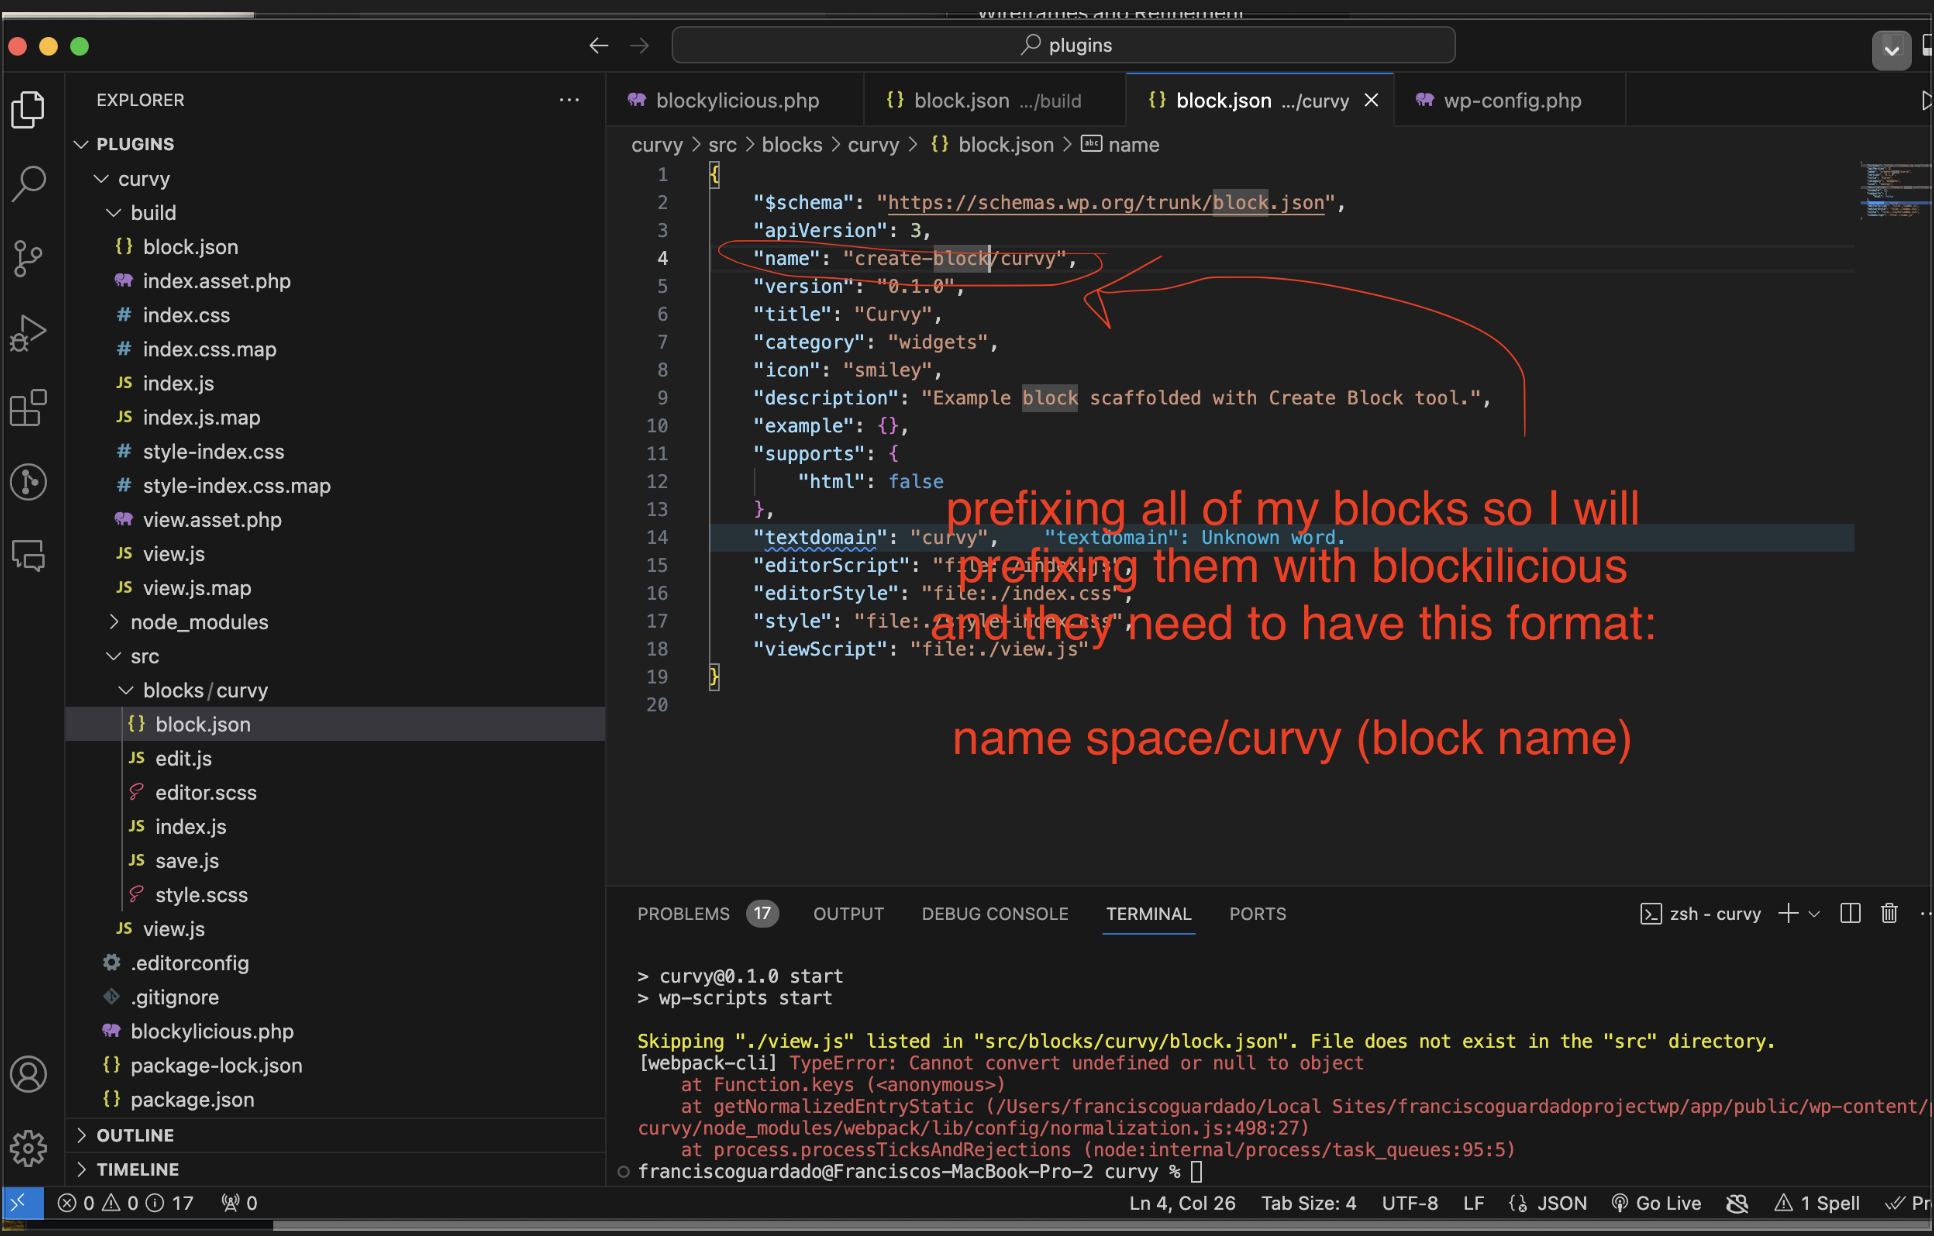Screen dimensions: 1934x1236
Task: Open the schemas.wp.org schema link
Action: [1106, 203]
